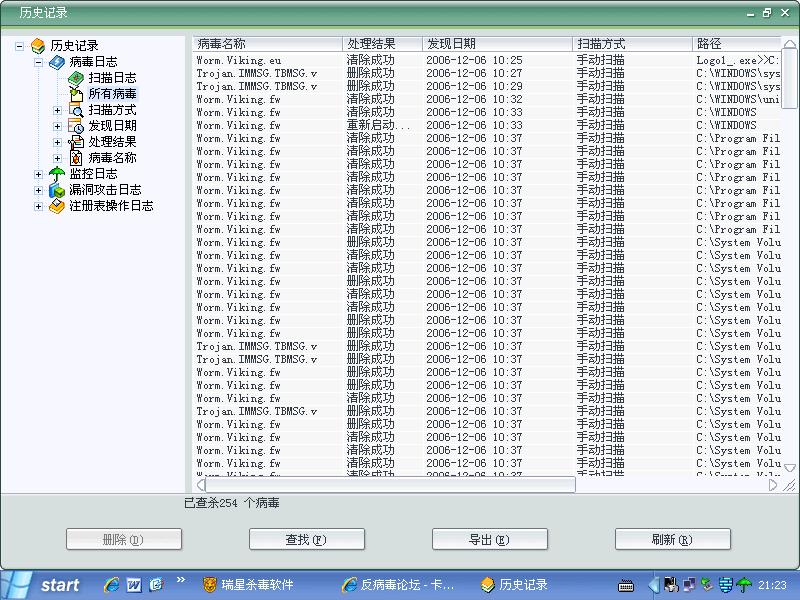Click the 删除(D) button
The height and width of the screenshot is (600, 800).
[x=123, y=539]
